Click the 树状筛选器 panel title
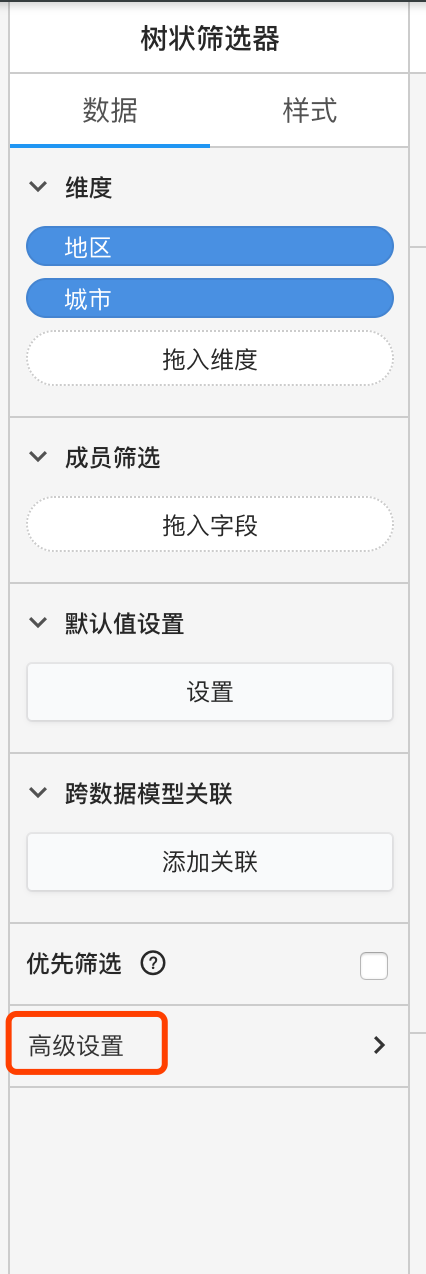Screen dimensions: 426x1274 coord(210,39)
